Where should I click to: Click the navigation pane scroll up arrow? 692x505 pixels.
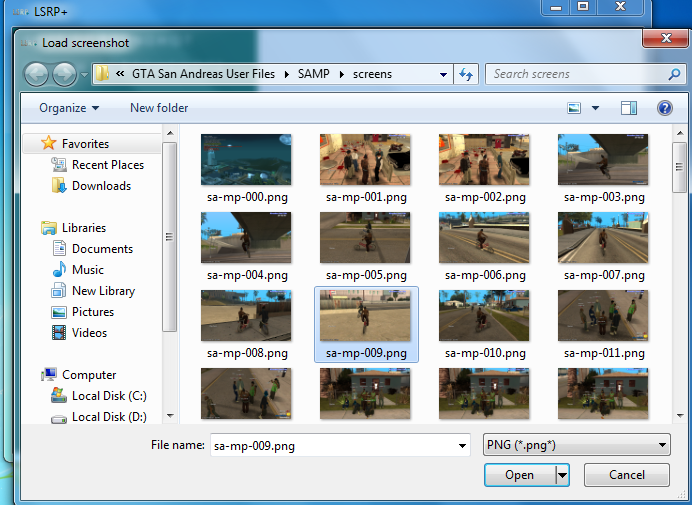coord(170,133)
